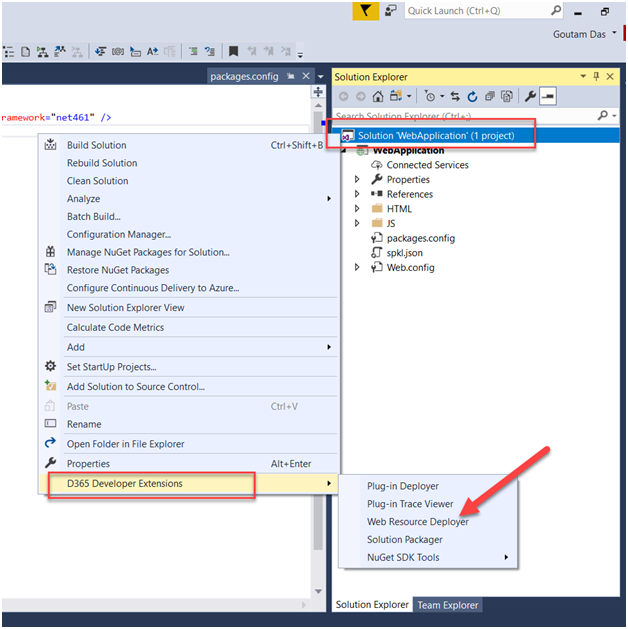Click the Solution Explorer Properties wrench icon
Image resolution: width=628 pixels, height=629 pixels.
click(530, 96)
